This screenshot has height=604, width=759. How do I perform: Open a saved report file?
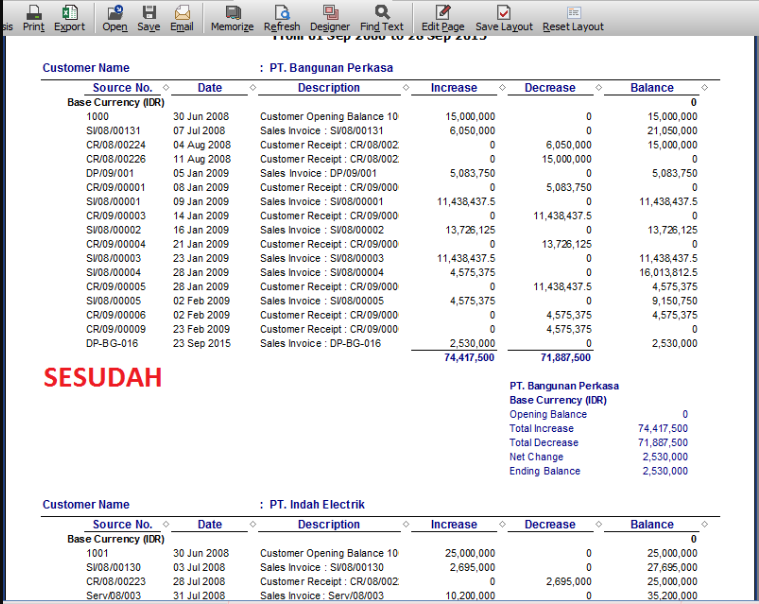[x=115, y=18]
